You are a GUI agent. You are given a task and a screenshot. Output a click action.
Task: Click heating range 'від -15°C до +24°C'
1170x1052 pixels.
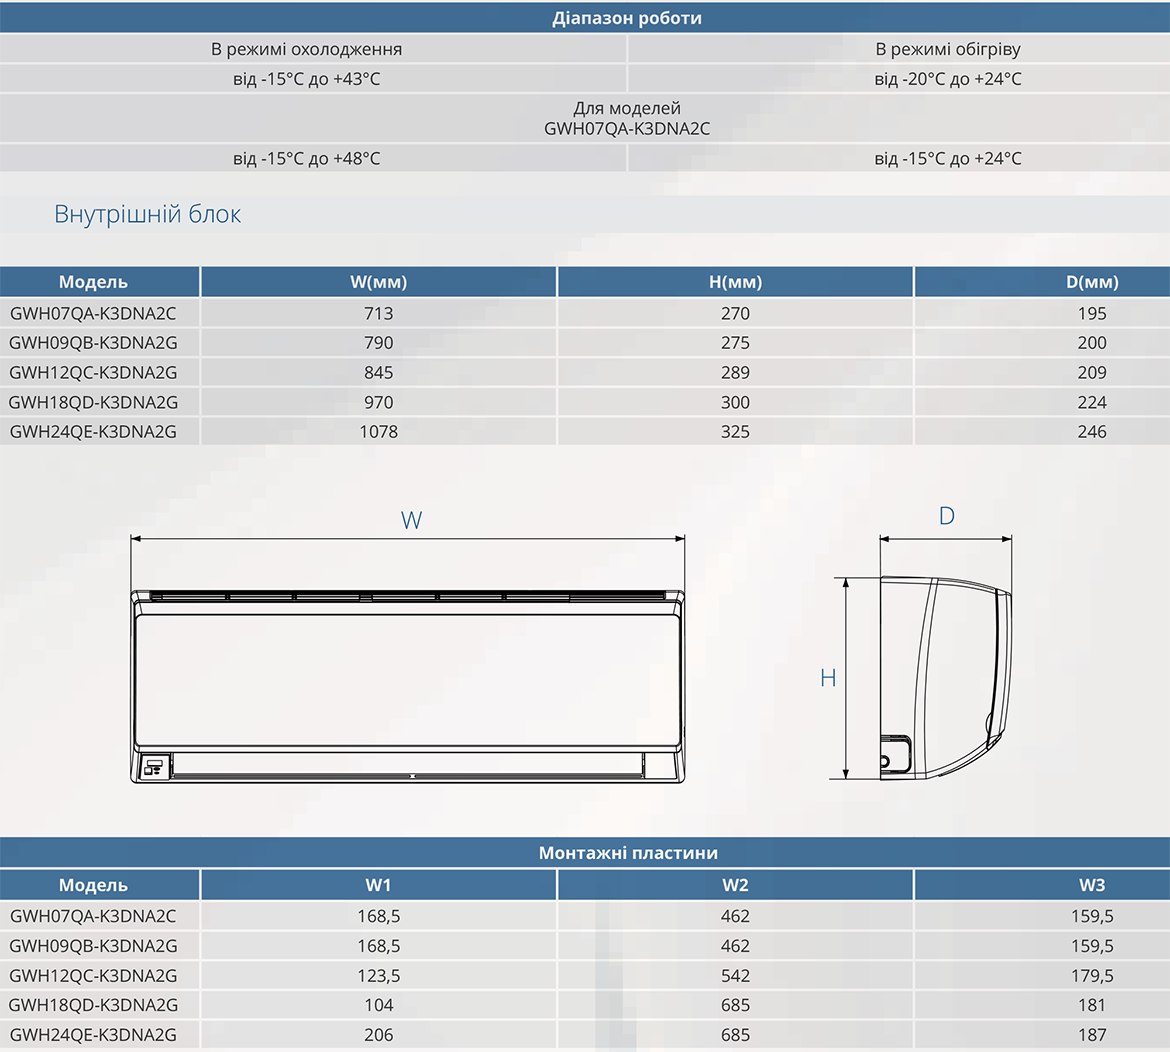click(948, 158)
